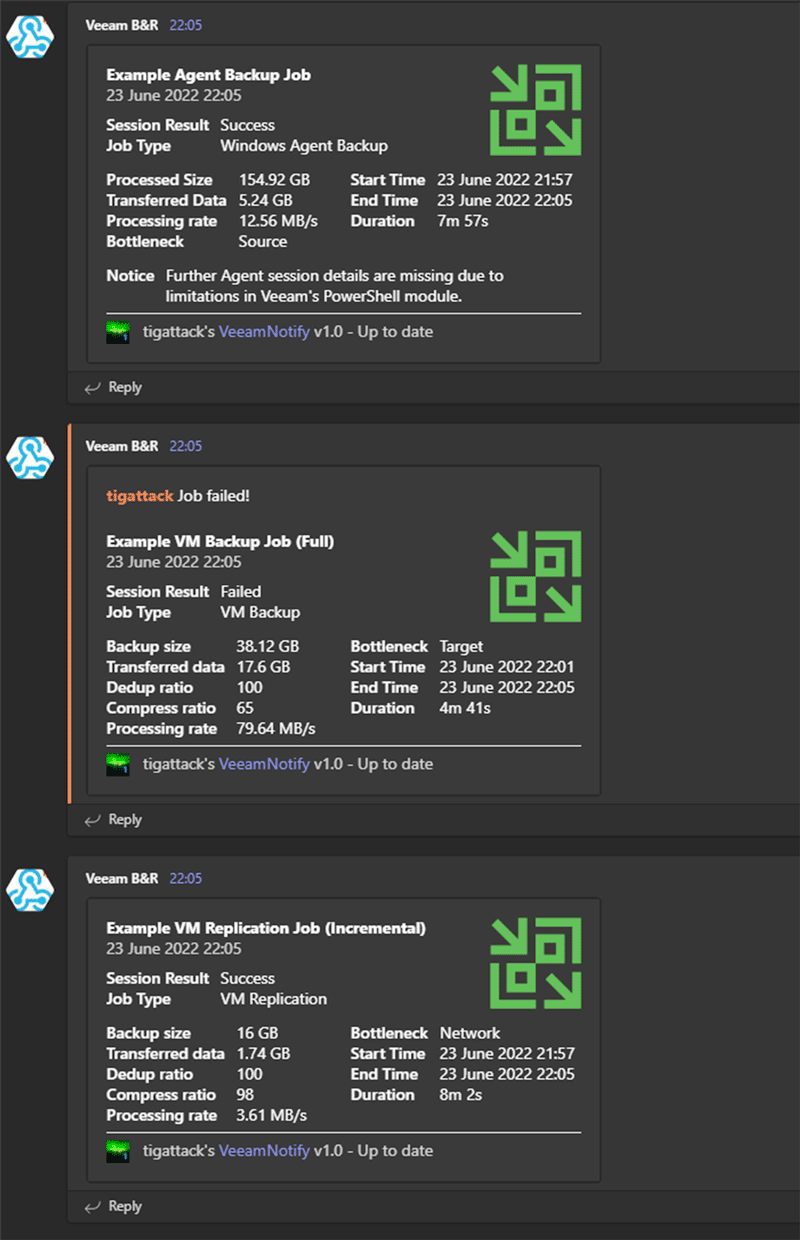800x1240 pixels.
Task: Click the 'Target' bottleneck value
Action: point(461,647)
